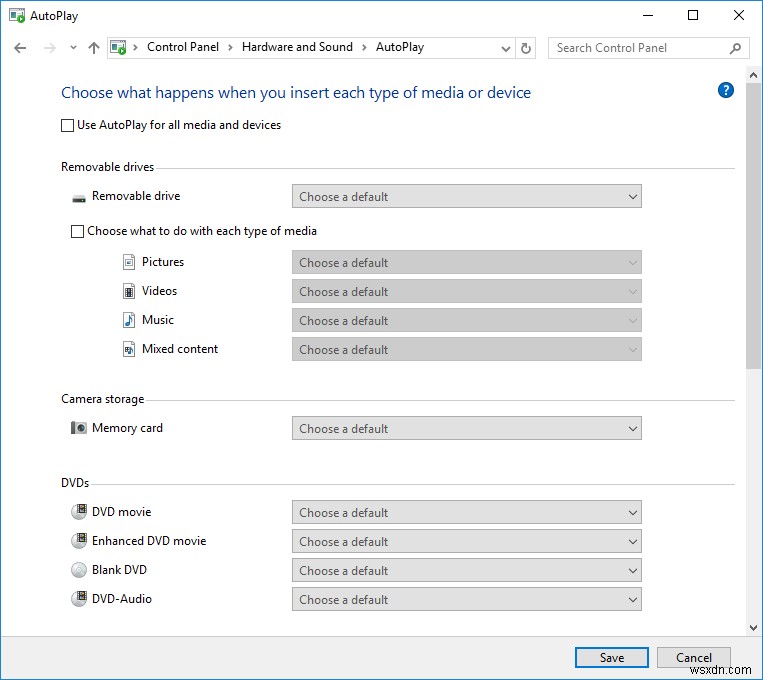Click the Memory card label
763x680 pixels.
coord(127,428)
